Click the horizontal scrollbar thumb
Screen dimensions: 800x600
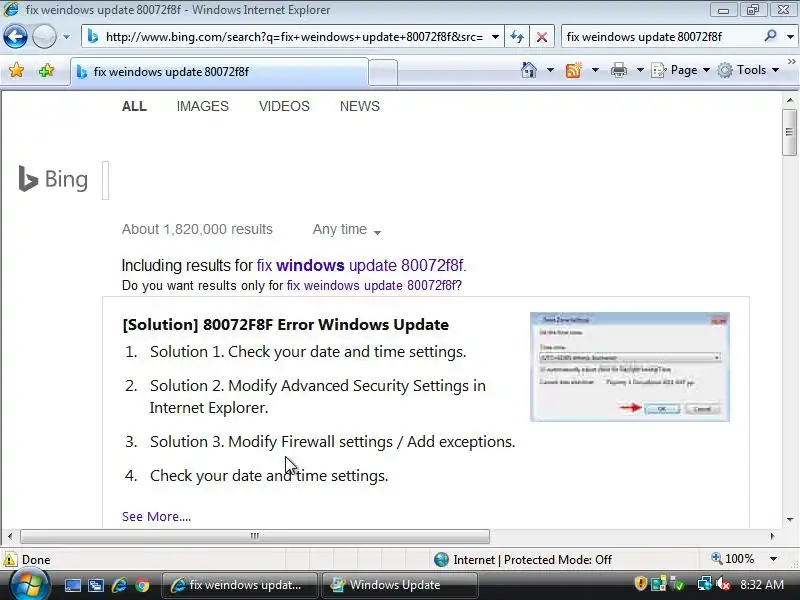point(255,536)
